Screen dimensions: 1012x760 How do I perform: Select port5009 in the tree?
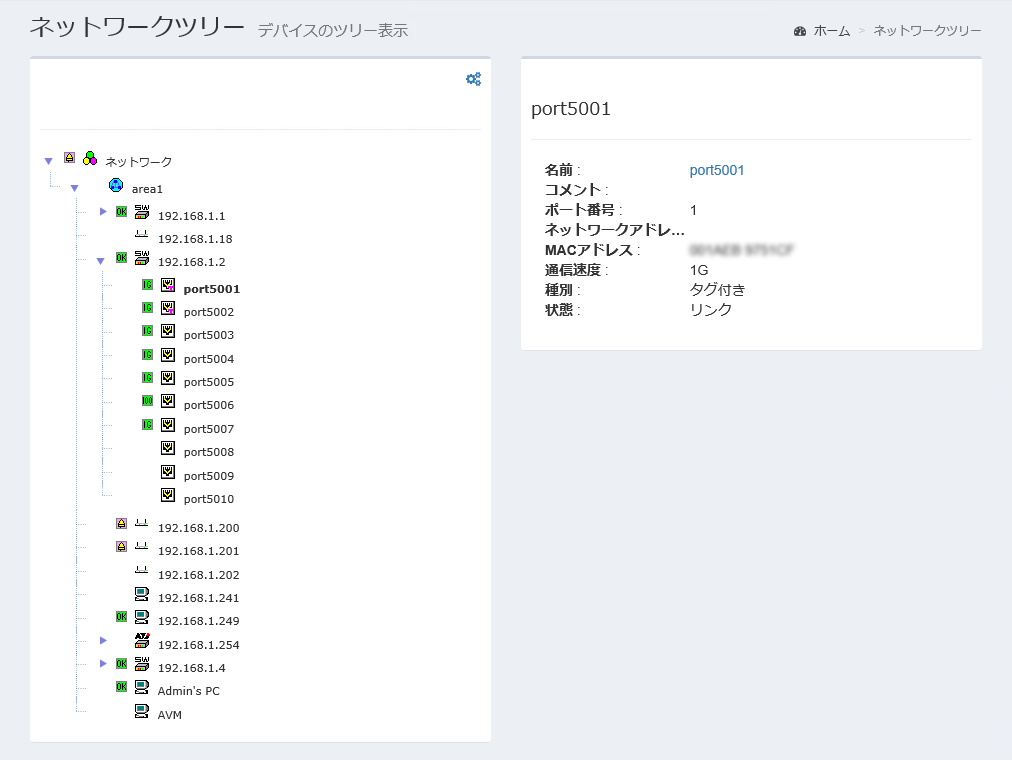pos(208,476)
